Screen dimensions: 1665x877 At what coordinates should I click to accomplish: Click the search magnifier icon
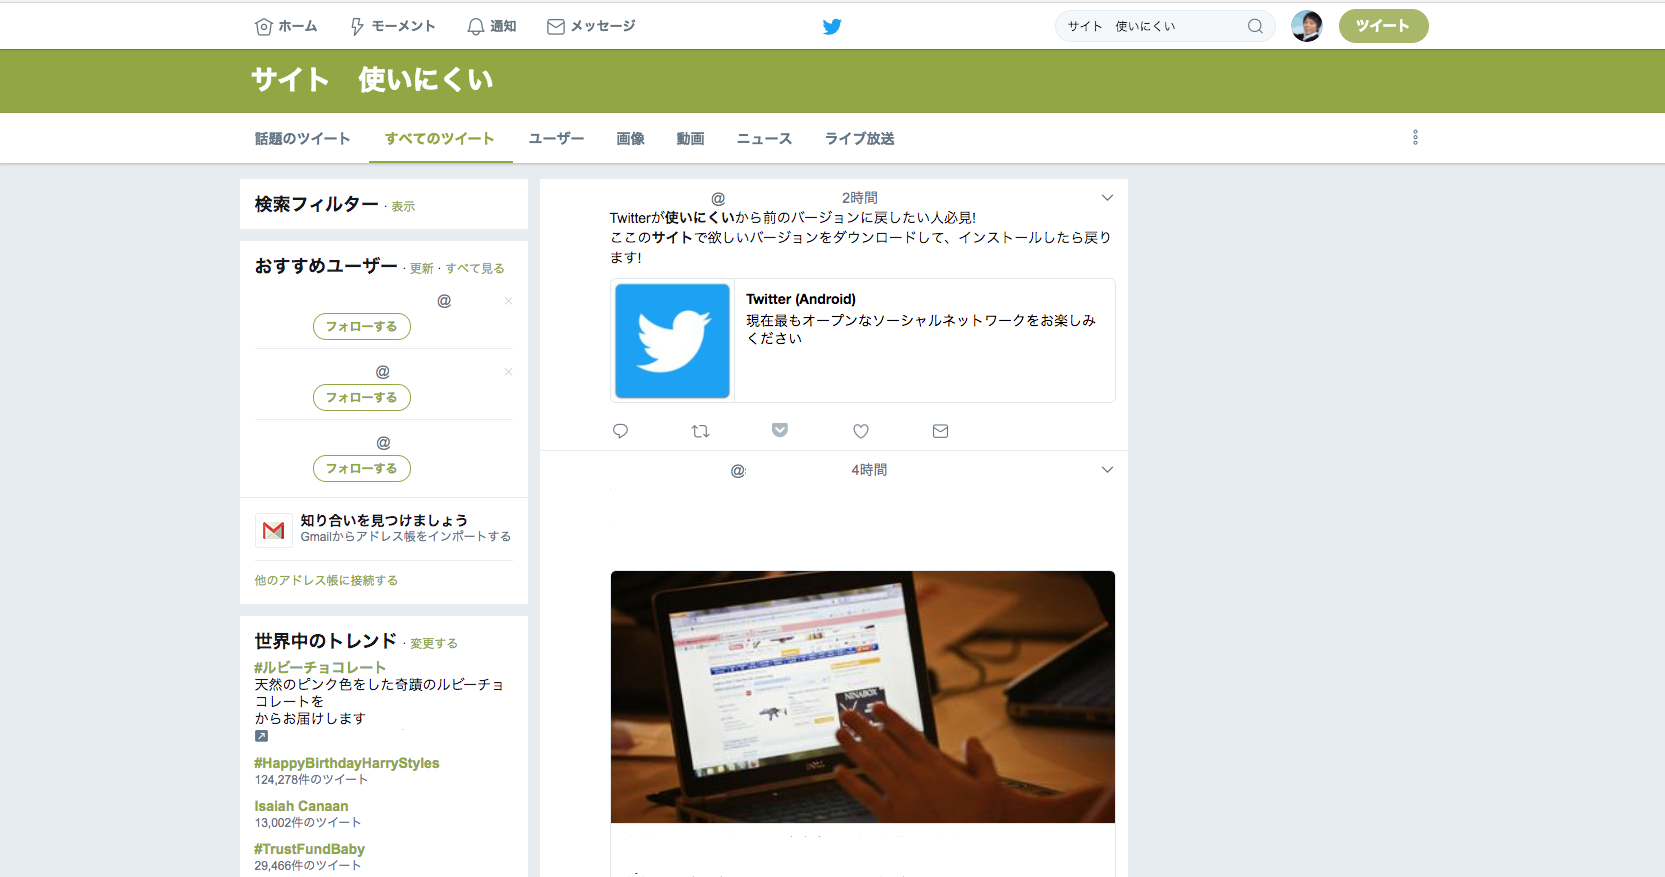[x=1255, y=26]
